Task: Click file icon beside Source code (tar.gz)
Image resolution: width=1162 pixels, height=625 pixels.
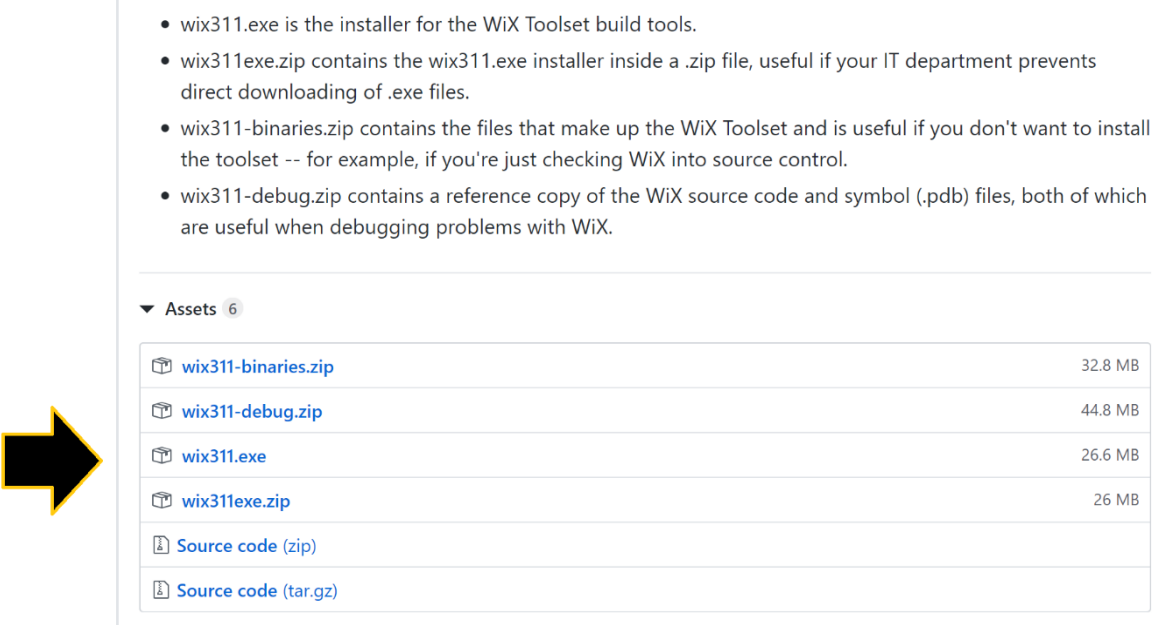Action: tap(160, 591)
